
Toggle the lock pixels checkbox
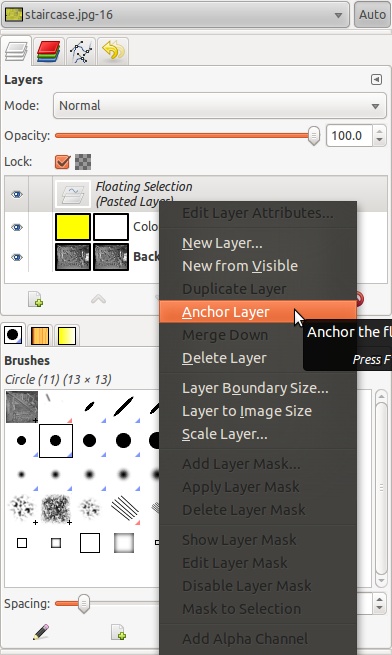[63, 161]
